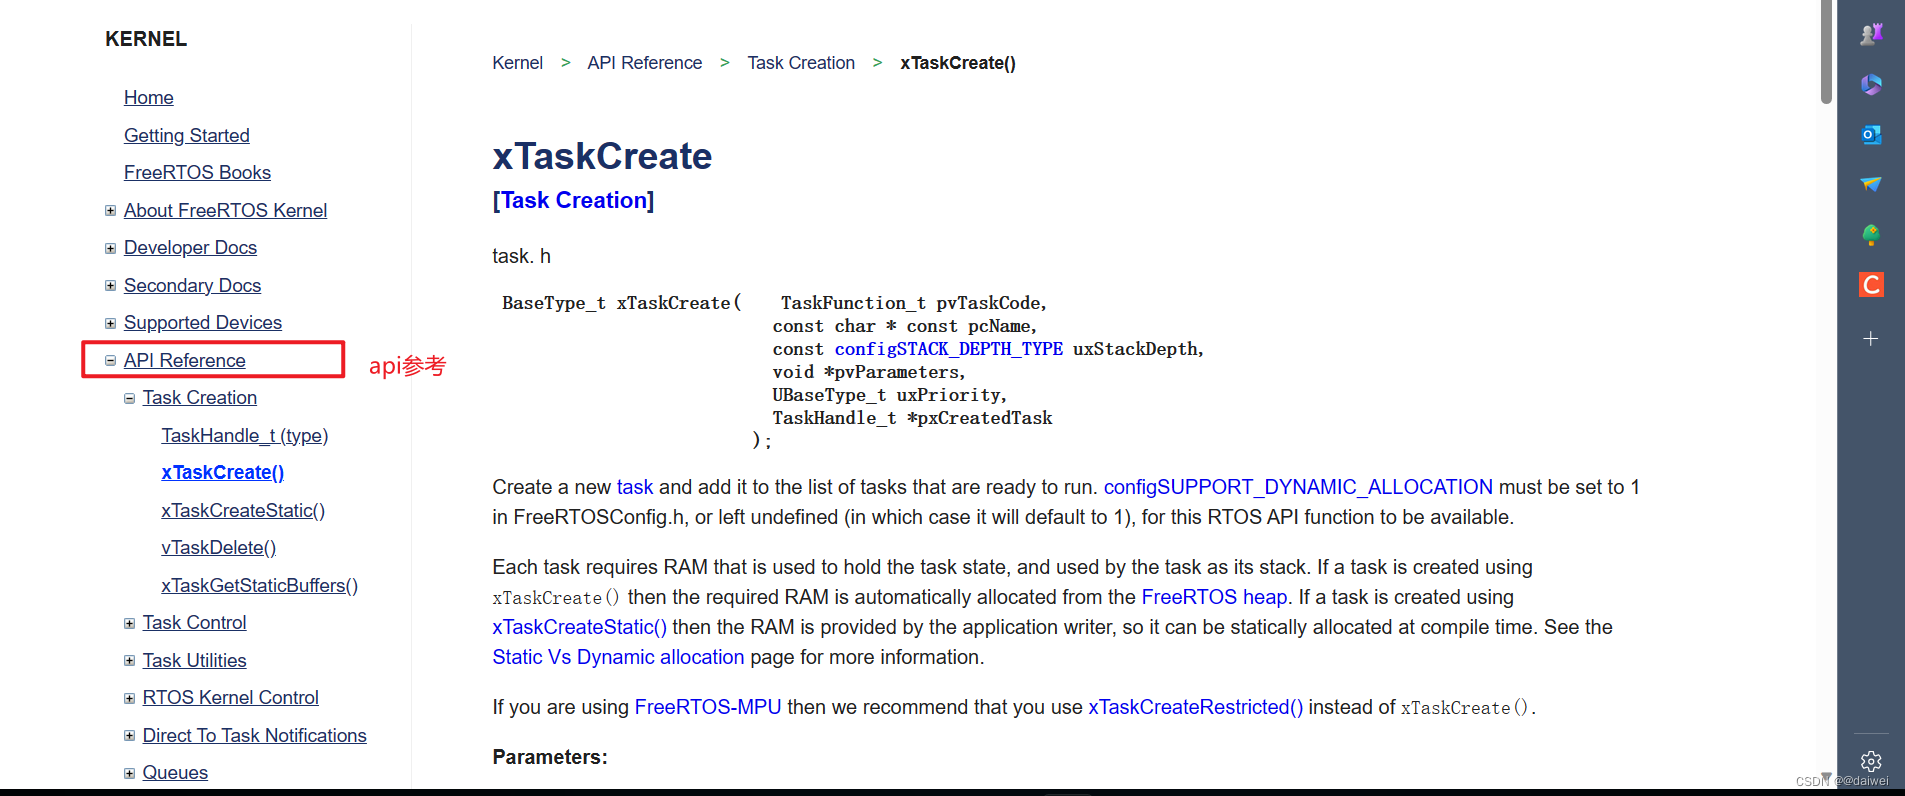
Task: Open the Outlook icon in Edge sidebar
Action: (1871, 134)
